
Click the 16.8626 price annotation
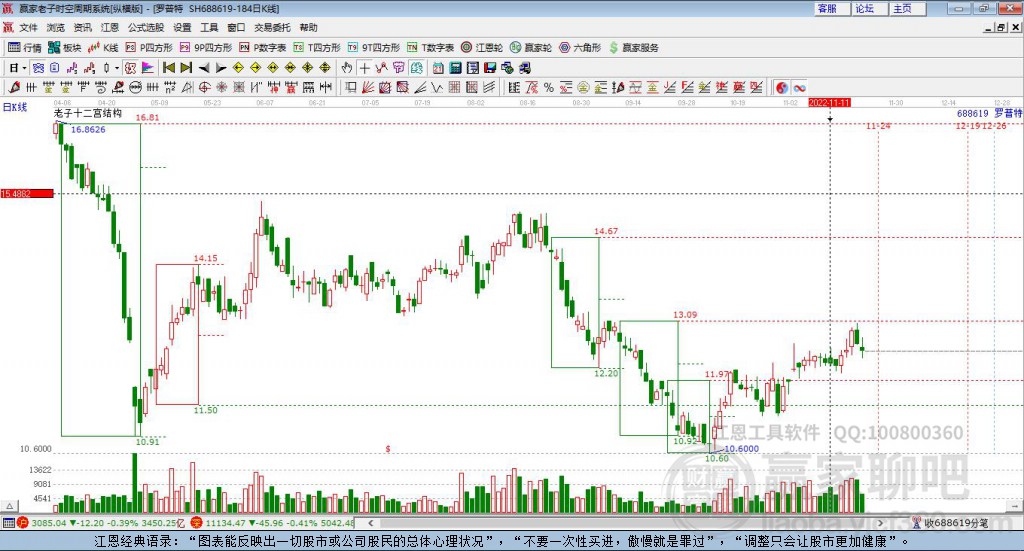tap(88, 129)
